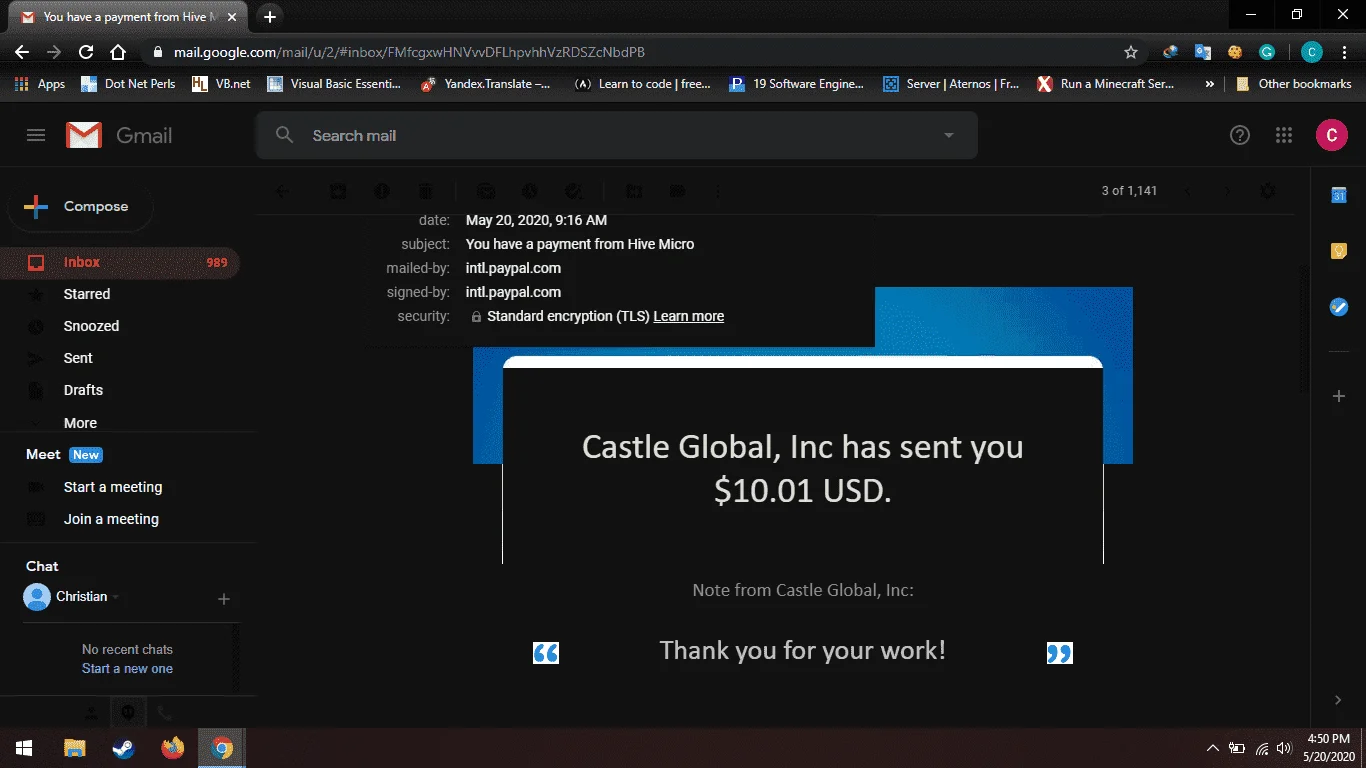Viewport: 1366px width, 768px height.
Task: Open a new browser tab
Action: coord(269,17)
